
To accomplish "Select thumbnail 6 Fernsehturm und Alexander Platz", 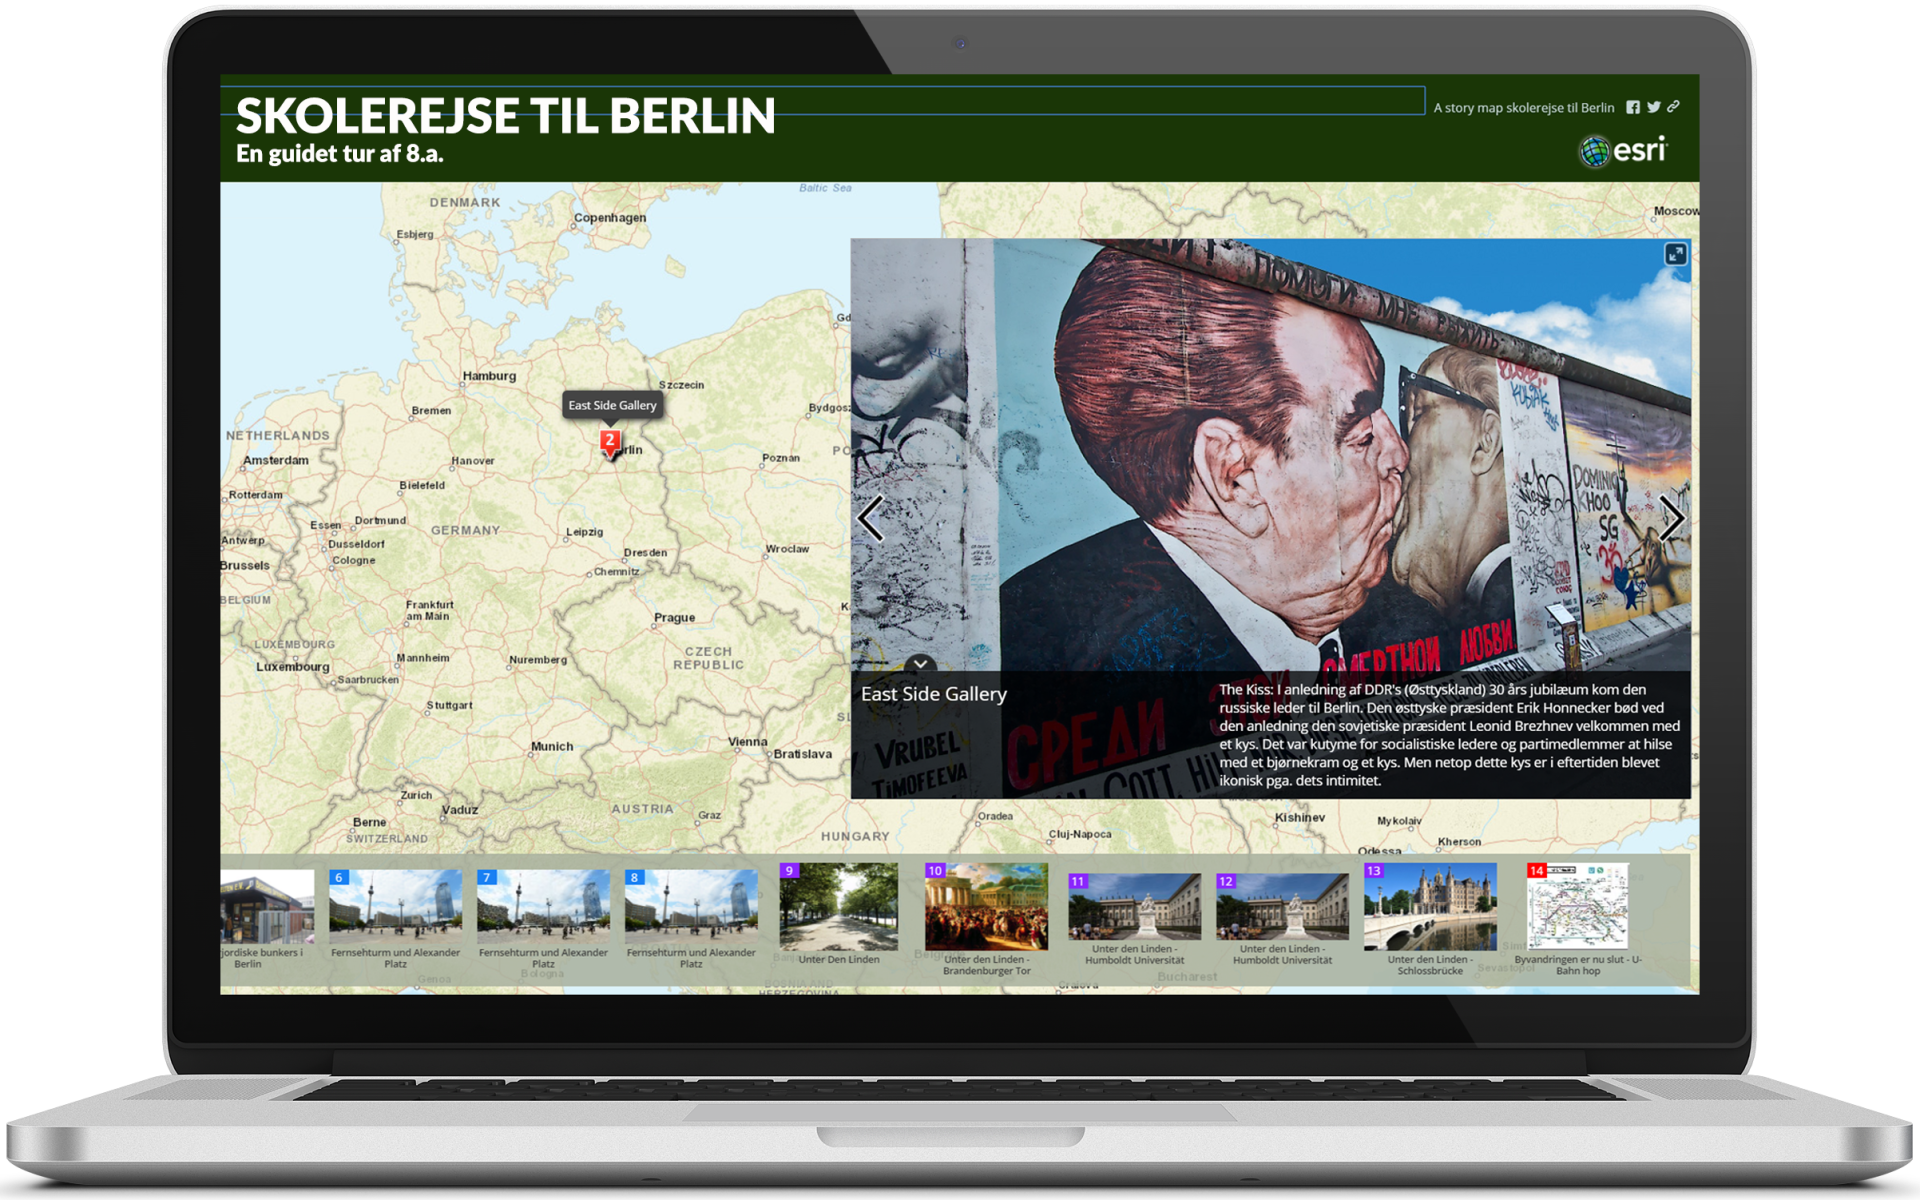I will pyautogui.click(x=396, y=908).
